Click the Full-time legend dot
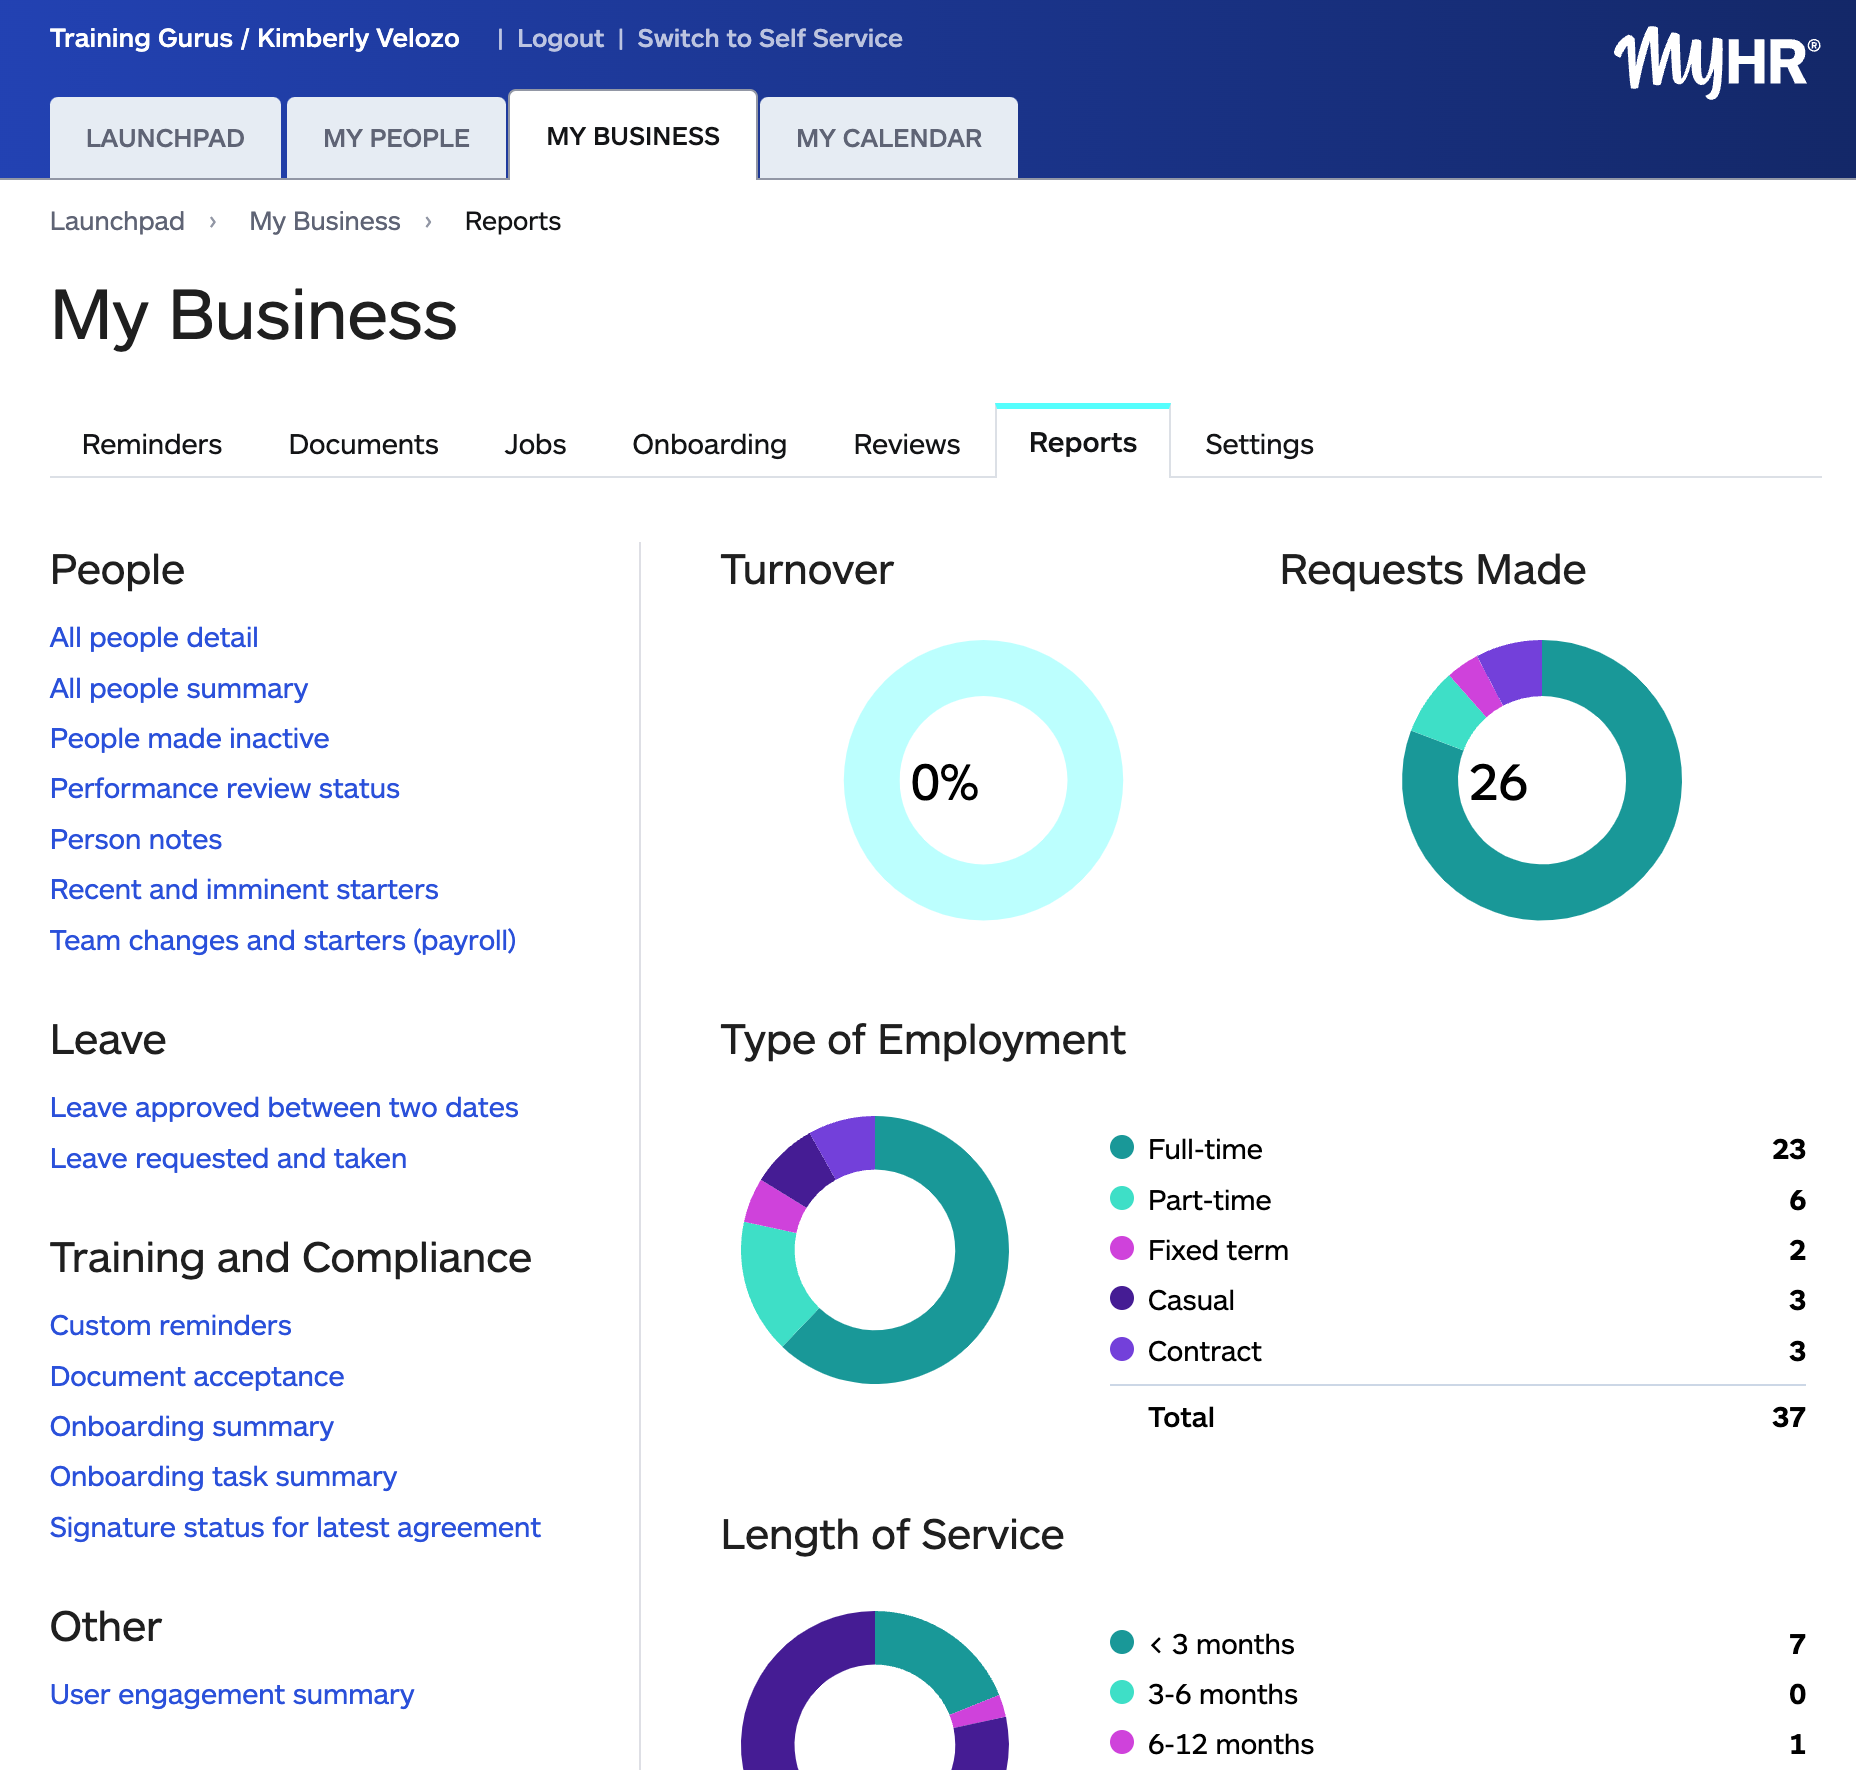The image size is (1856, 1770). pos(1121,1148)
